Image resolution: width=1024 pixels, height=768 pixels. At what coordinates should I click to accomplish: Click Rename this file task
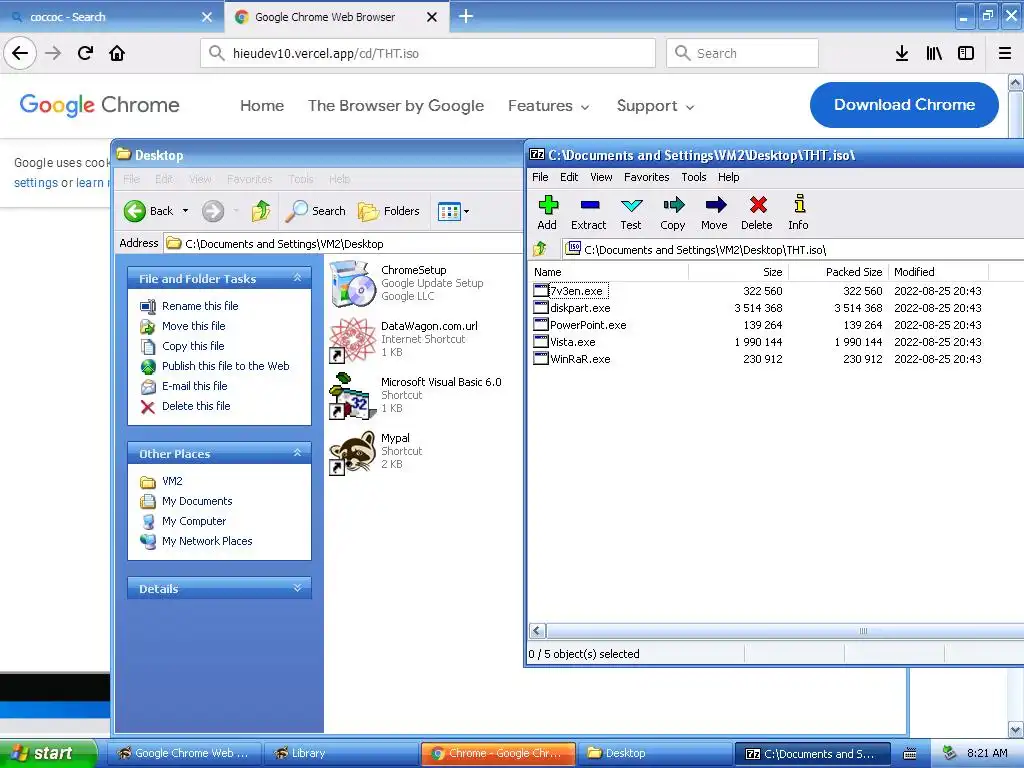click(x=200, y=306)
